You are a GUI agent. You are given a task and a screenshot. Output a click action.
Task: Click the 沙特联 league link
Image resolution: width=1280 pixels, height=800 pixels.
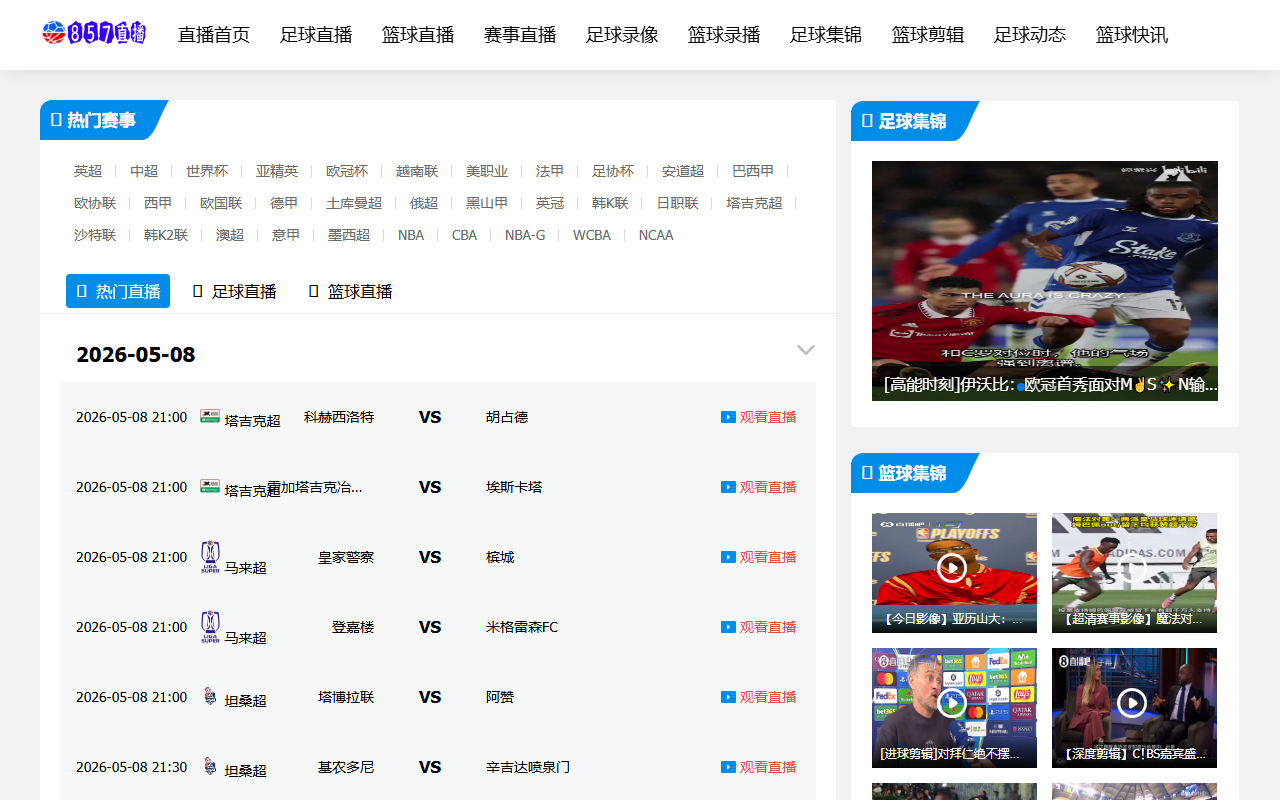(x=95, y=235)
